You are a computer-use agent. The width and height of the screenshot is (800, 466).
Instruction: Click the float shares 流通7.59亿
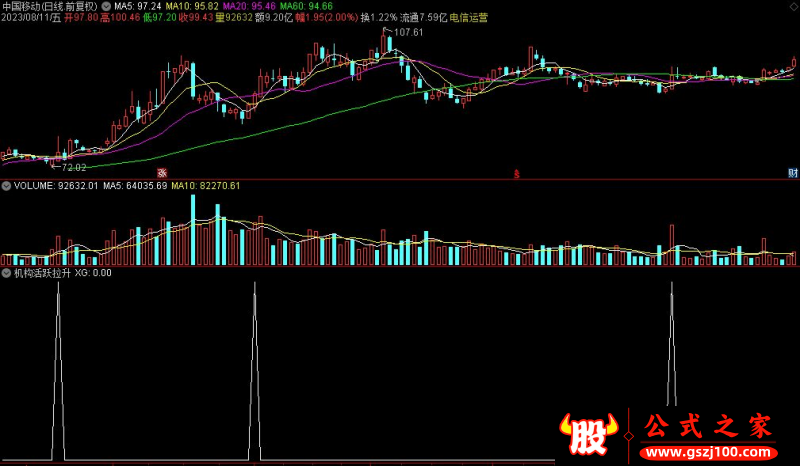[x=423, y=17]
